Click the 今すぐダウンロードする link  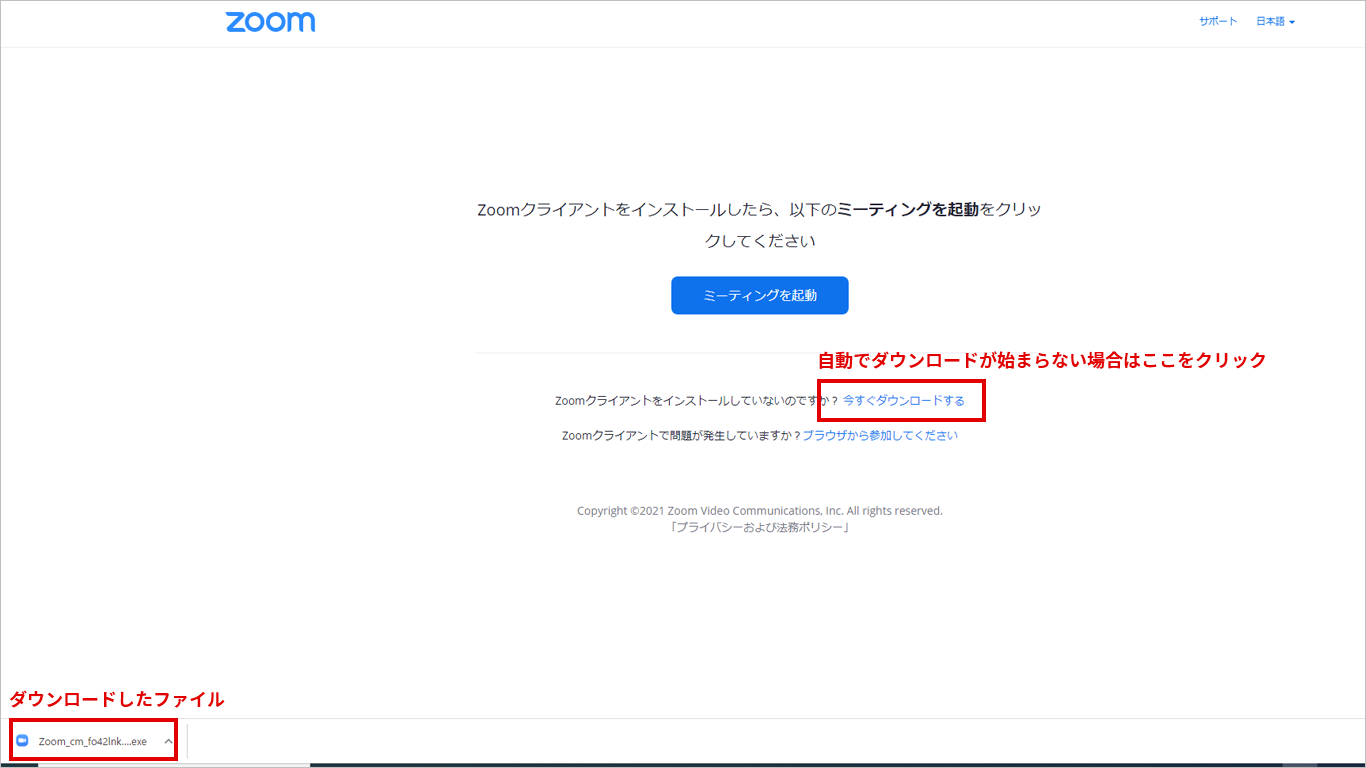[x=904, y=400]
